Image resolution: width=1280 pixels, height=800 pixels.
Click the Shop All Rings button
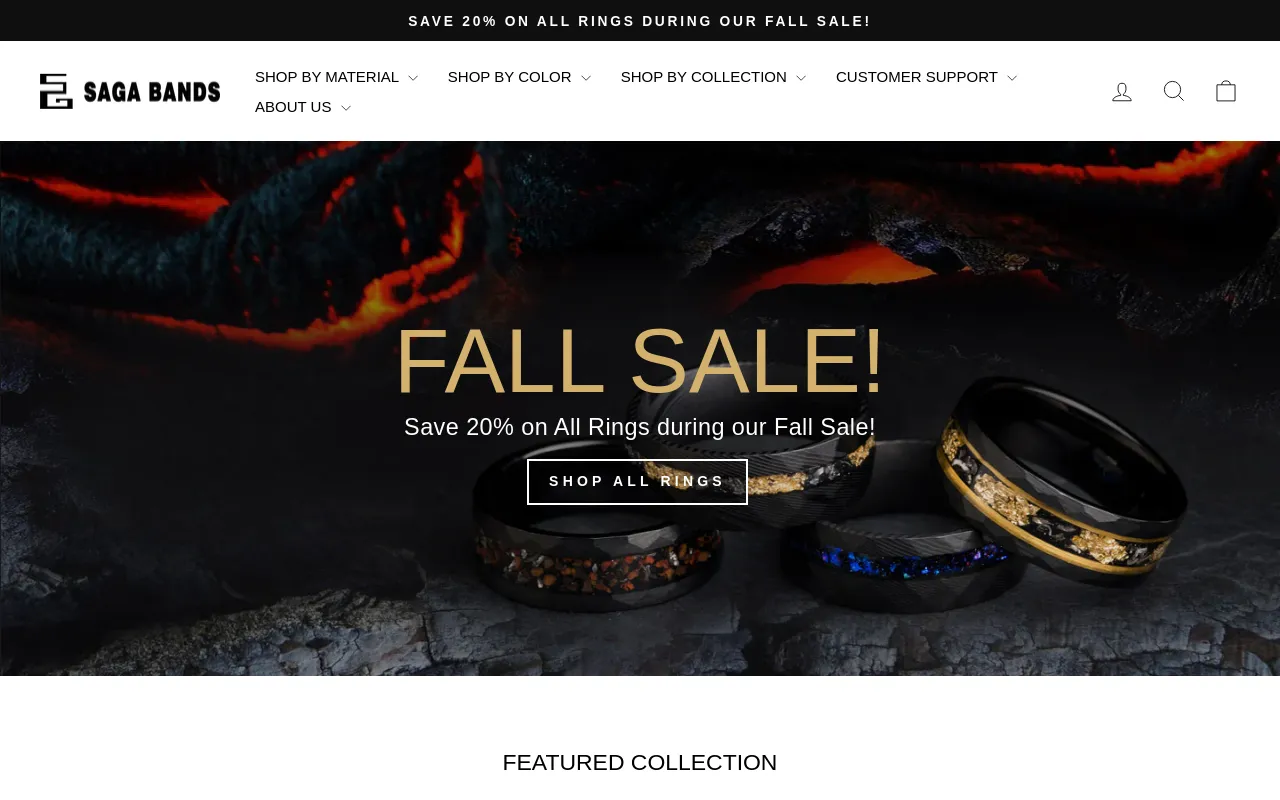637,482
